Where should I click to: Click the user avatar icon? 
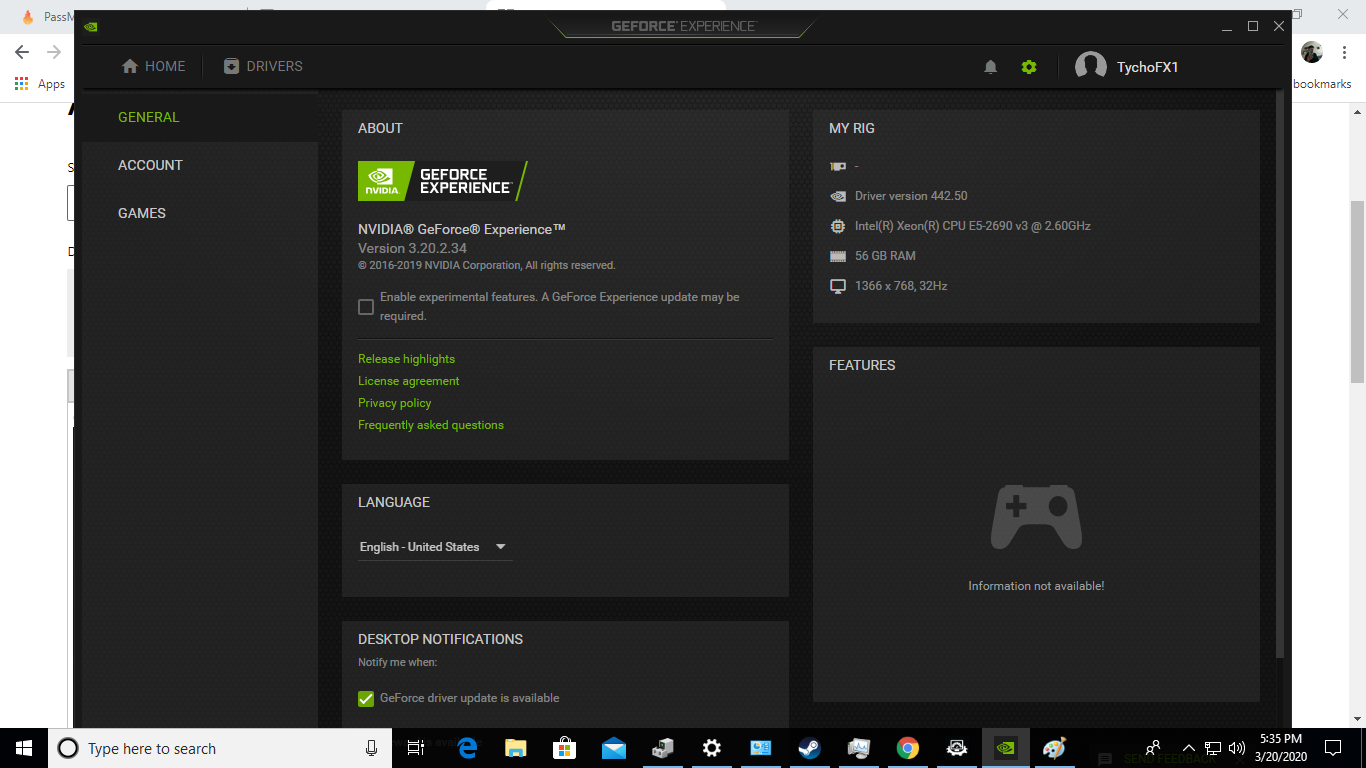[x=1091, y=67]
